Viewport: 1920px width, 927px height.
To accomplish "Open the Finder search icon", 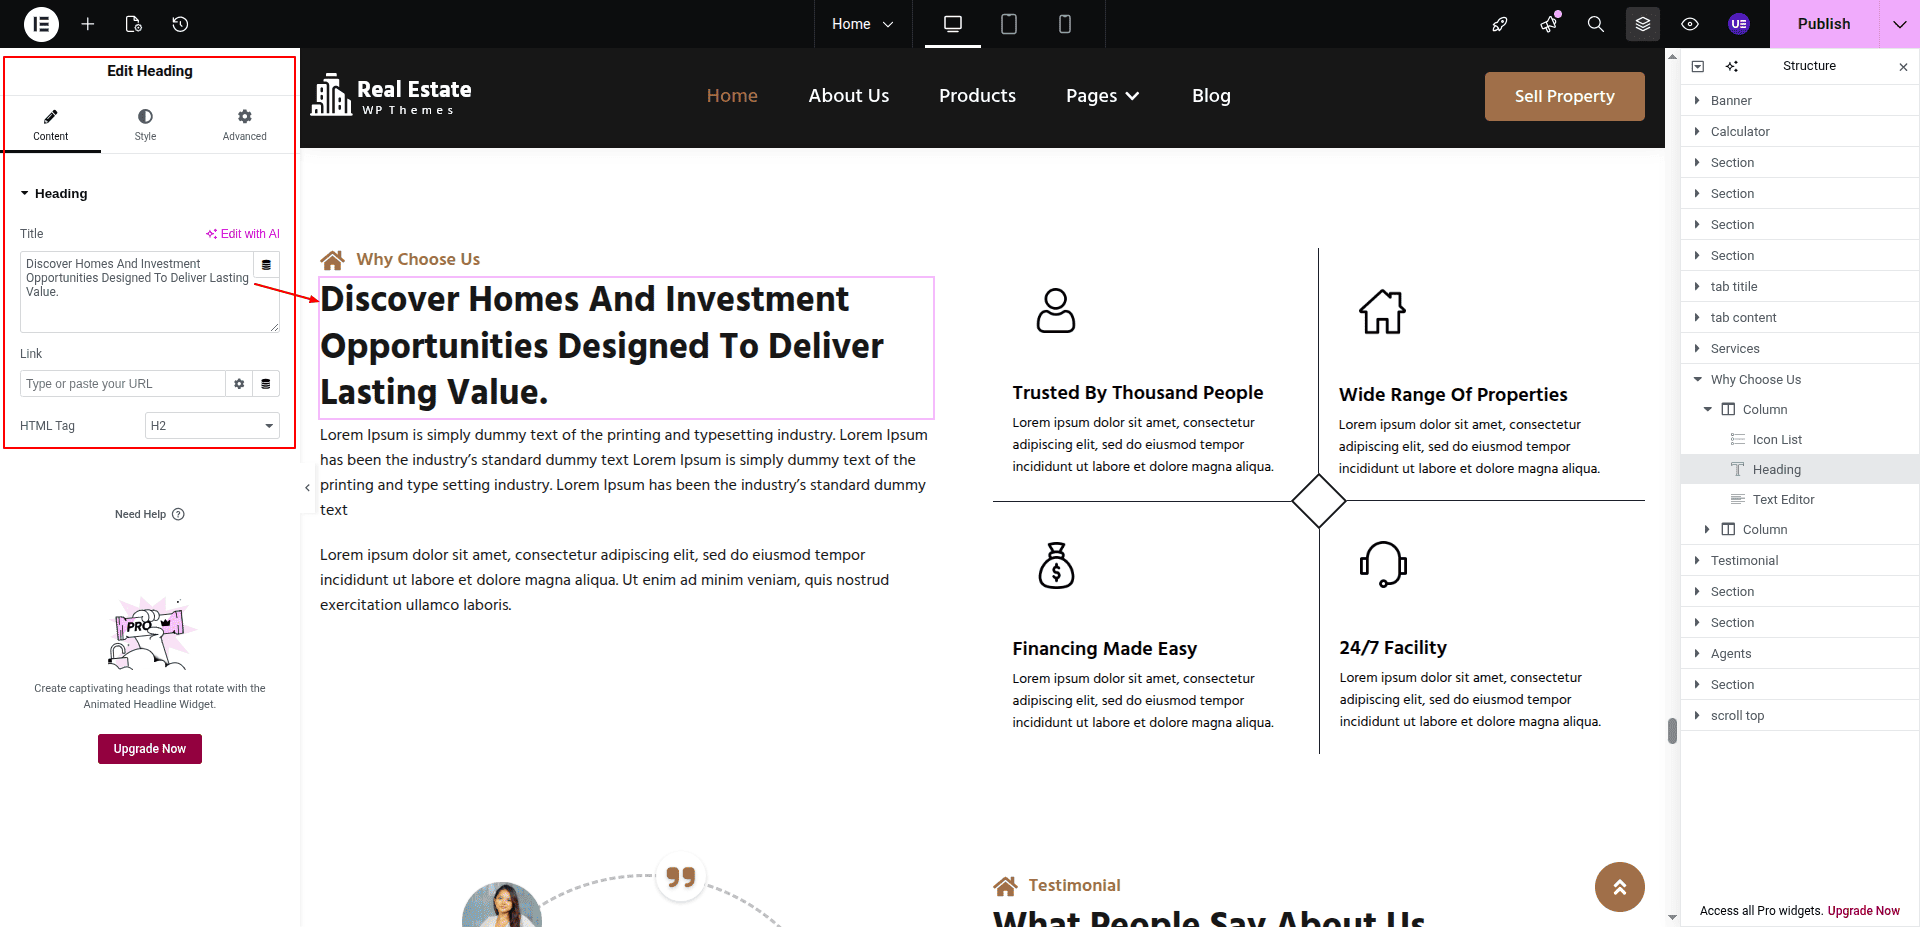I will click(1596, 24).
